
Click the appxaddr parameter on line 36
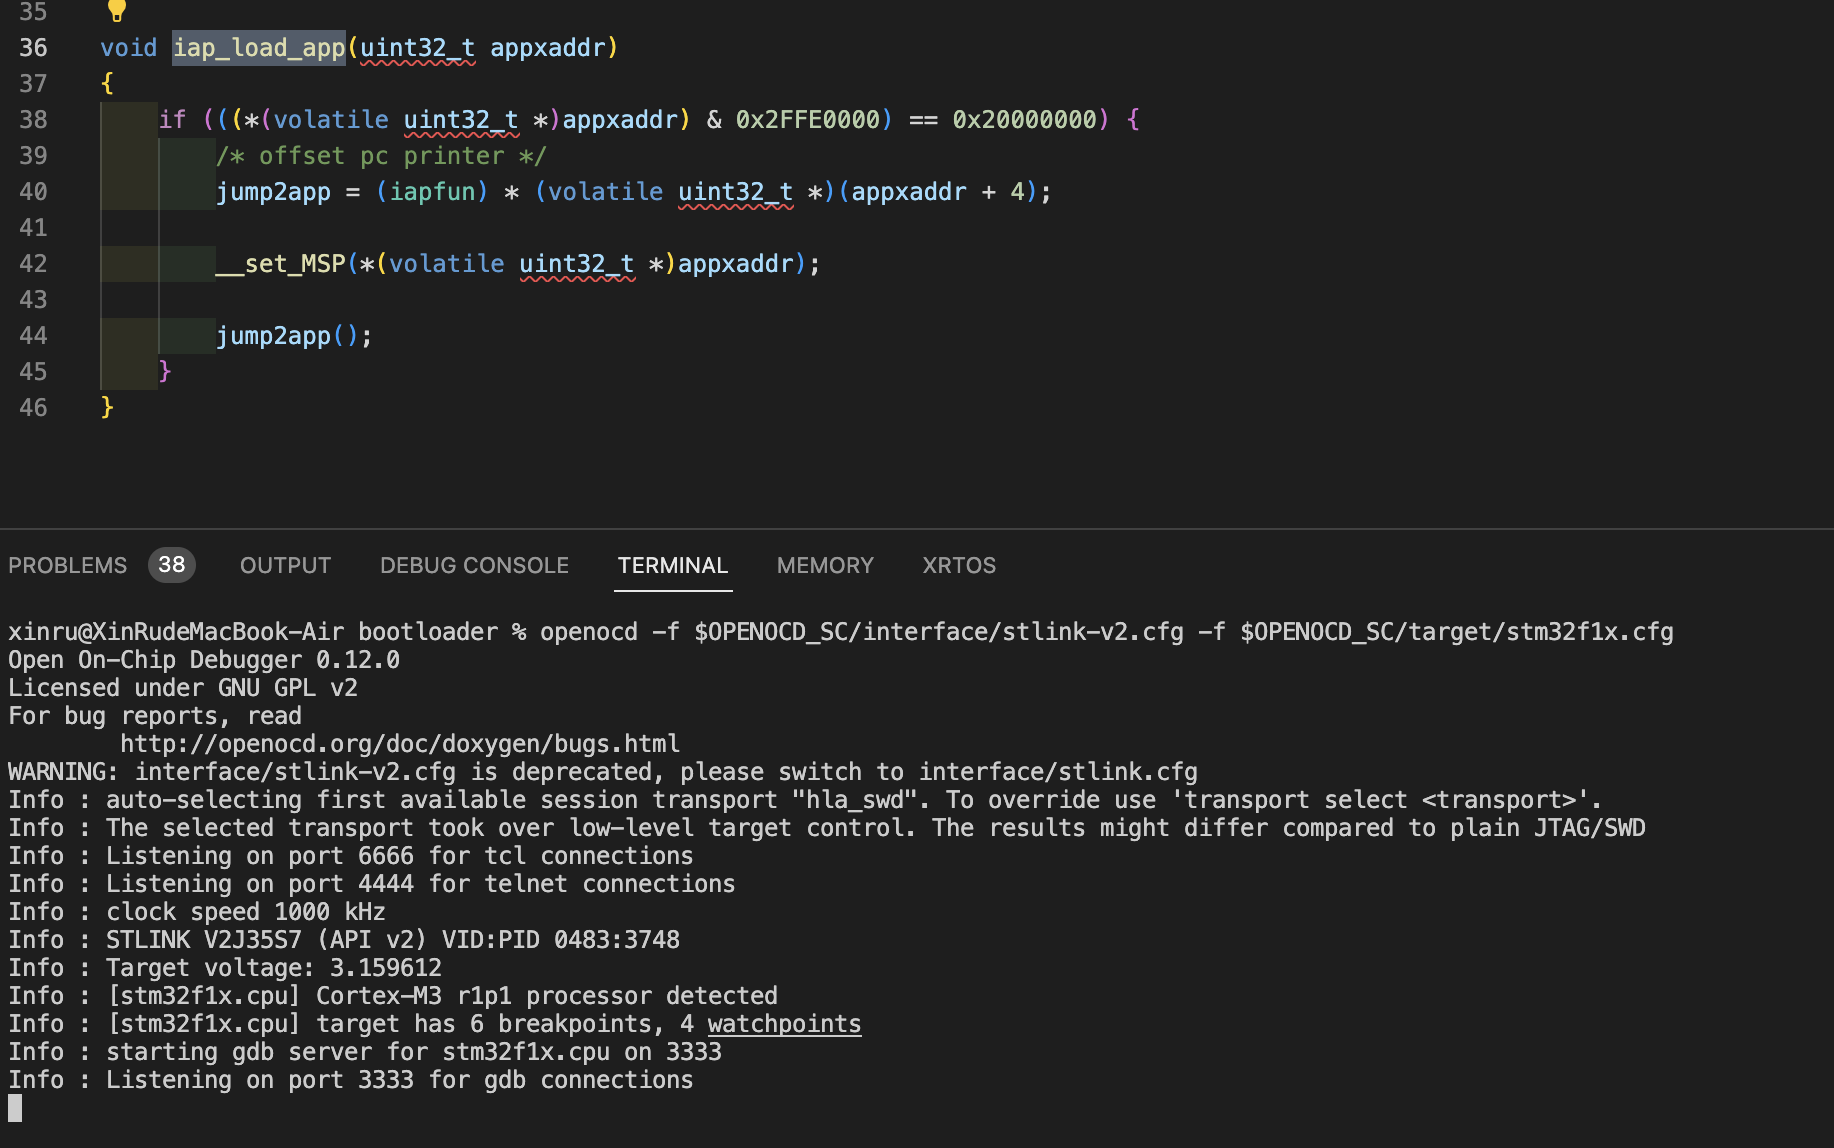548,48
